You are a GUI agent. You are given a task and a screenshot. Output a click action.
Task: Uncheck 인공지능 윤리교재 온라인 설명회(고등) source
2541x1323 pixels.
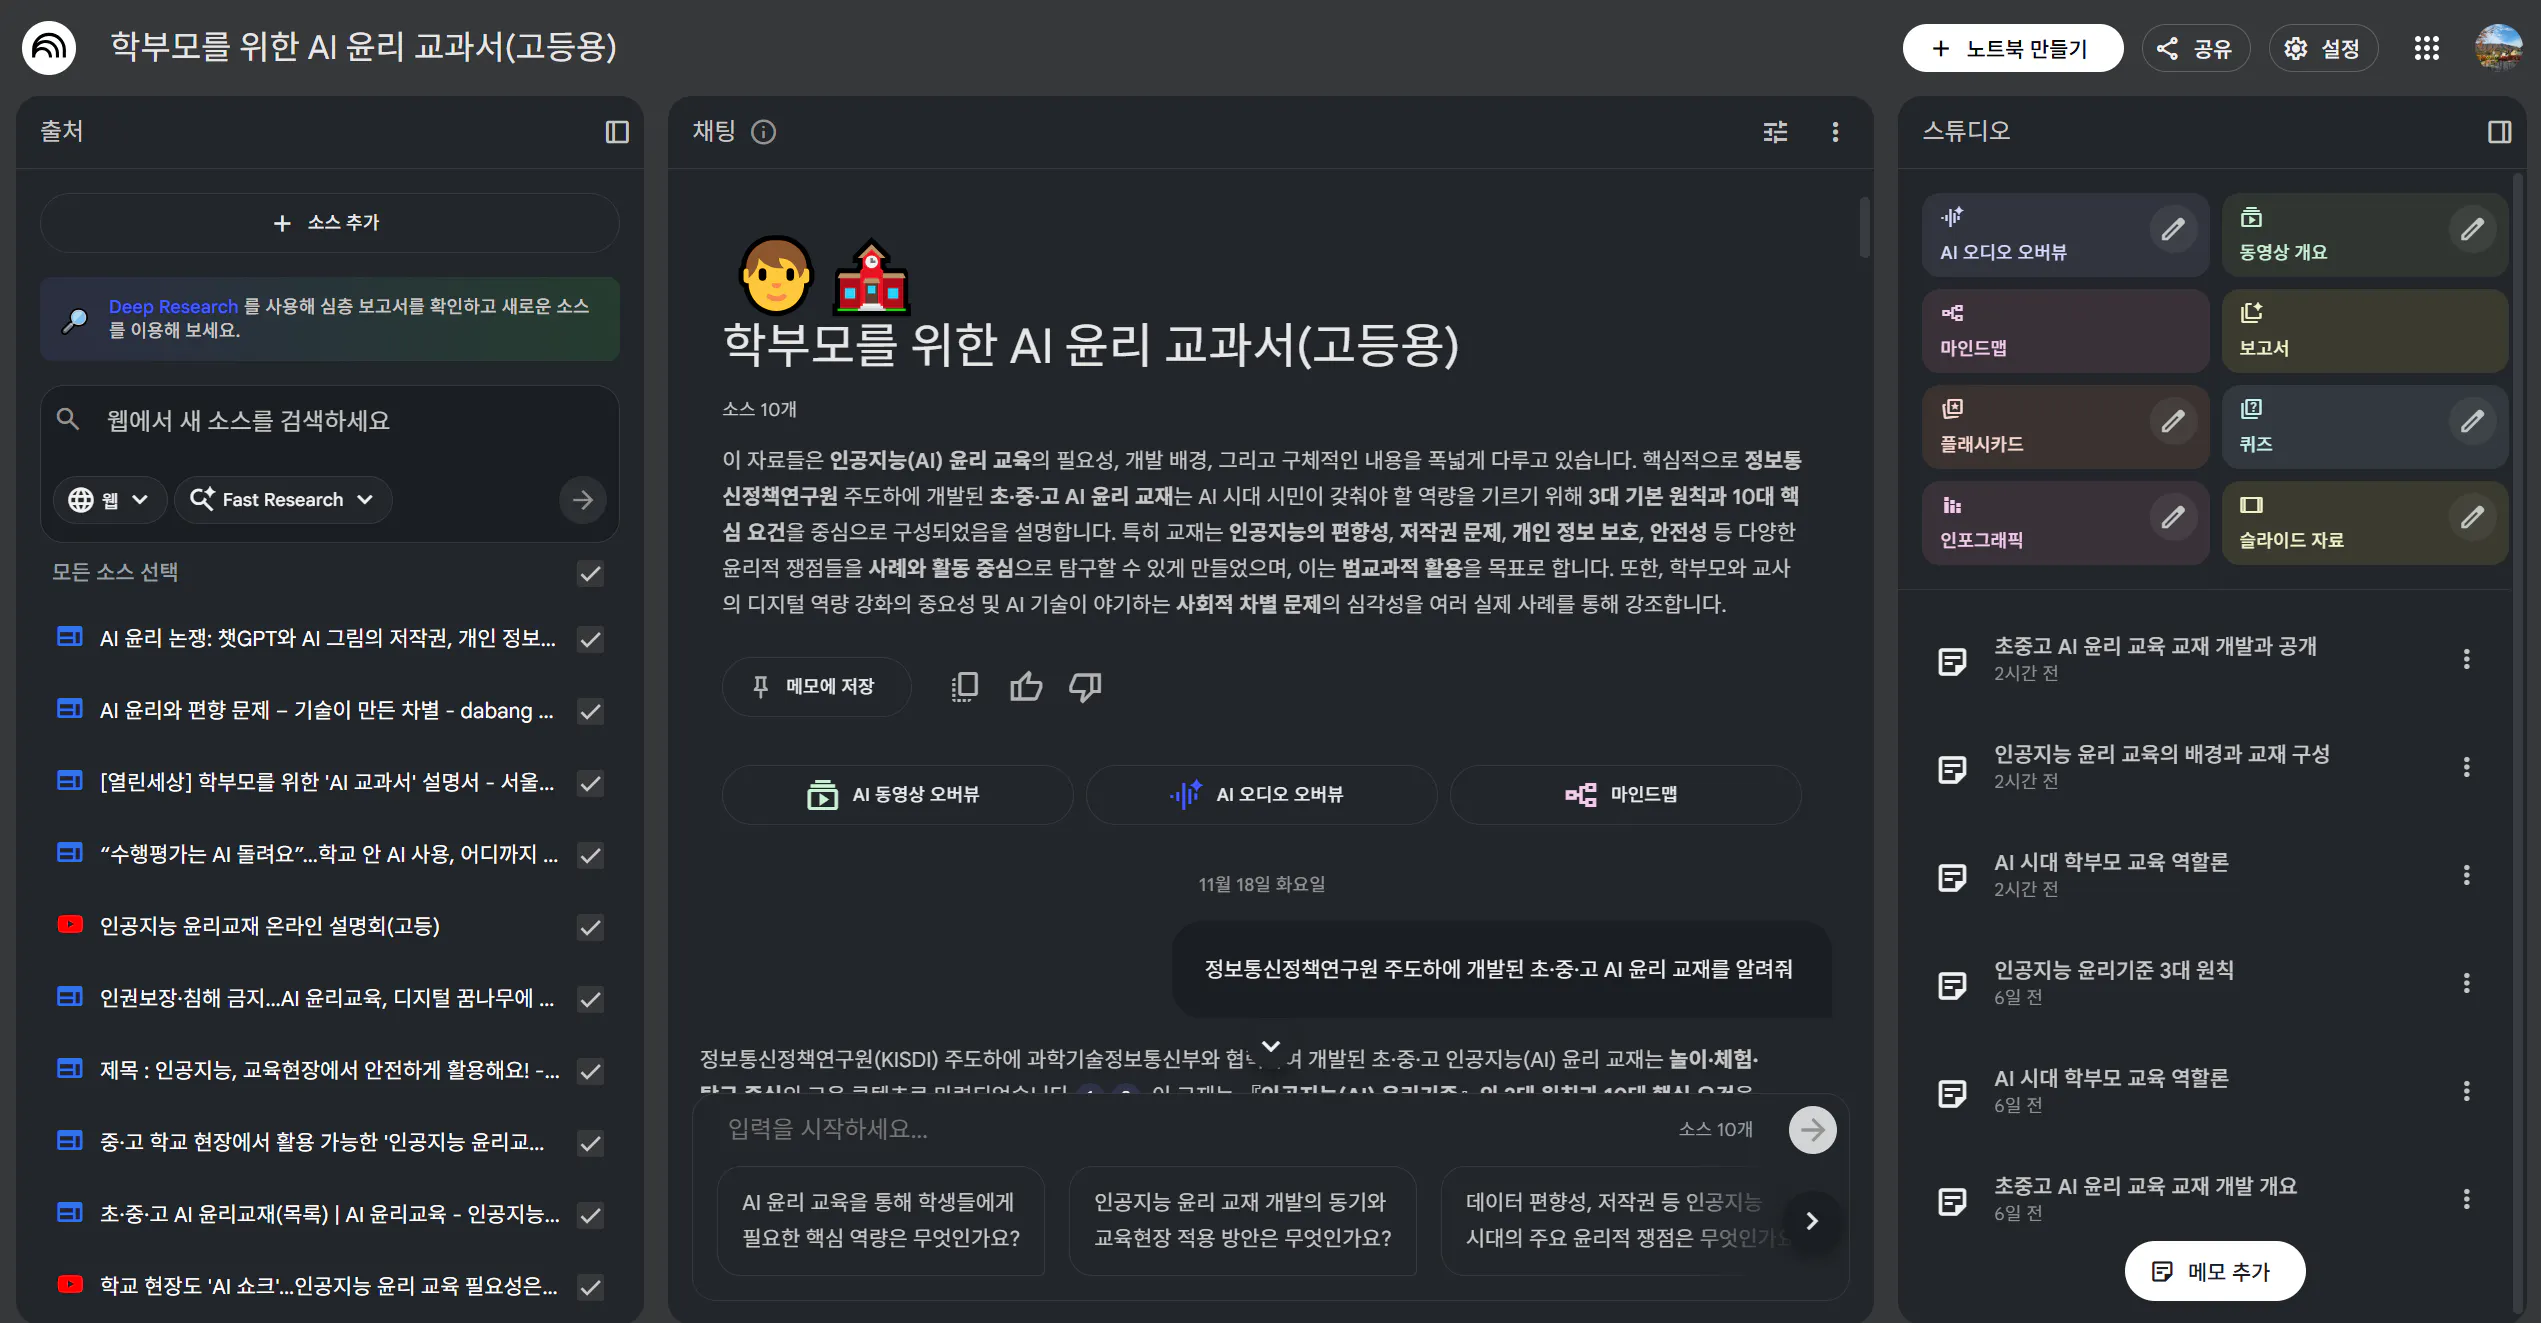coord(591,927)
